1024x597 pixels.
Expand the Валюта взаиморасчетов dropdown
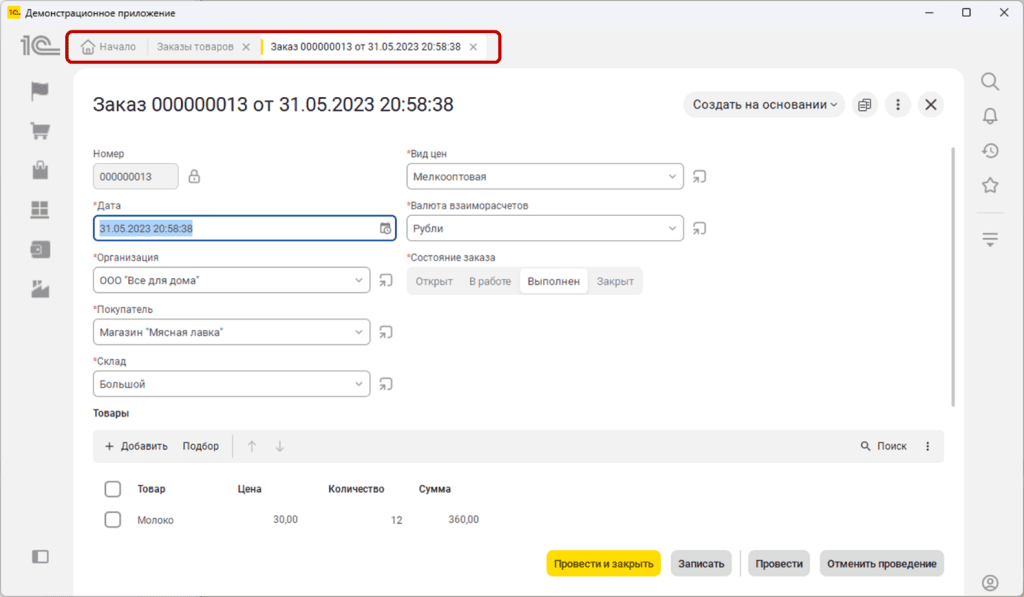click(672, 229)
